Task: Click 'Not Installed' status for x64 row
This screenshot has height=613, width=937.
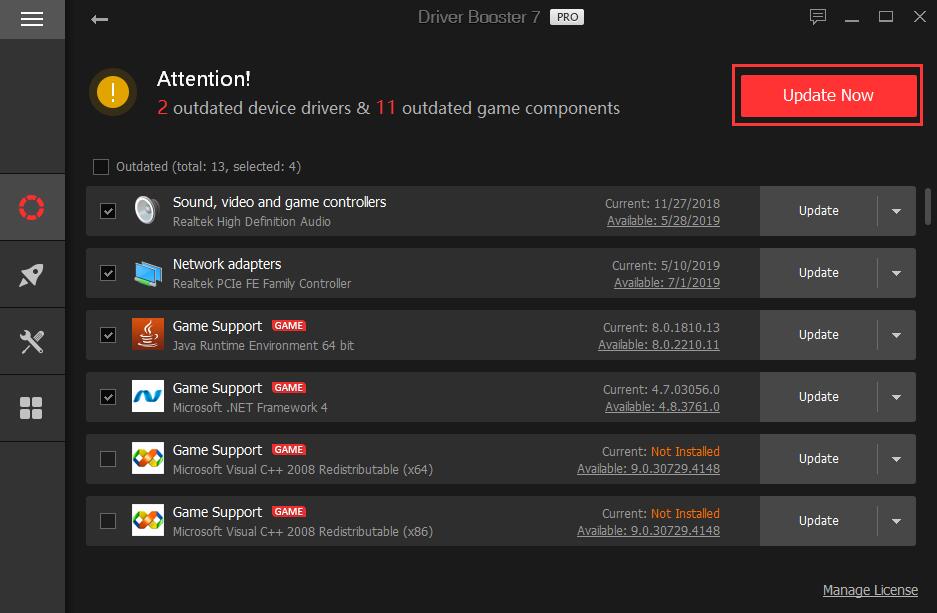Action: point(685,452)
